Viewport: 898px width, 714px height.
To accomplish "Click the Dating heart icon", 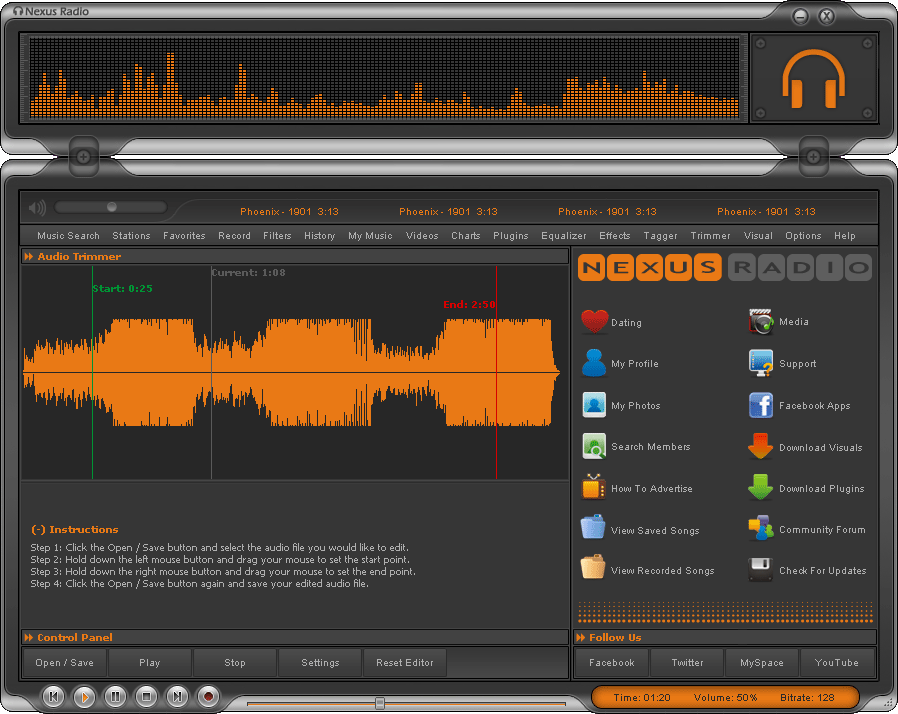I will (x=594, y=322).
